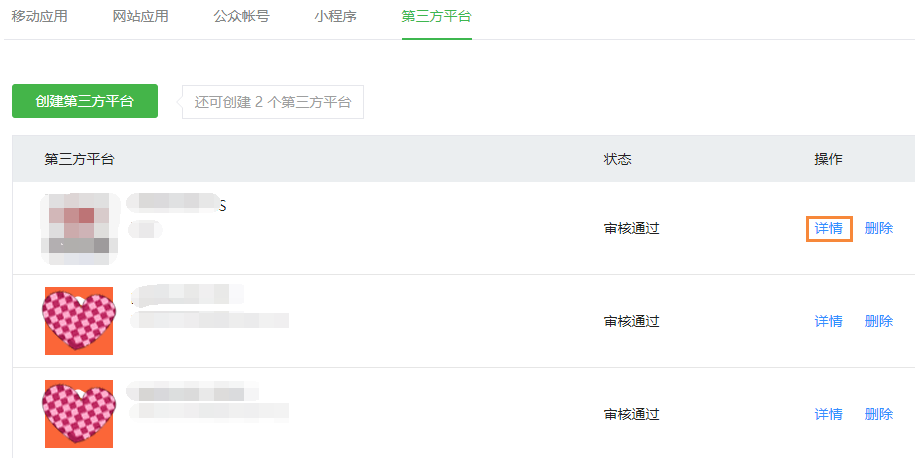Switch to the 网站应用 tab
The image size is (915, 468).
coord(141,16)
